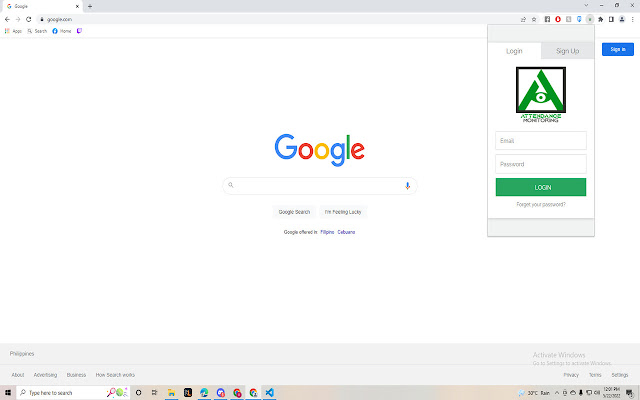Open the browser side panel icon
640x400 pixels.
point(611,19)
